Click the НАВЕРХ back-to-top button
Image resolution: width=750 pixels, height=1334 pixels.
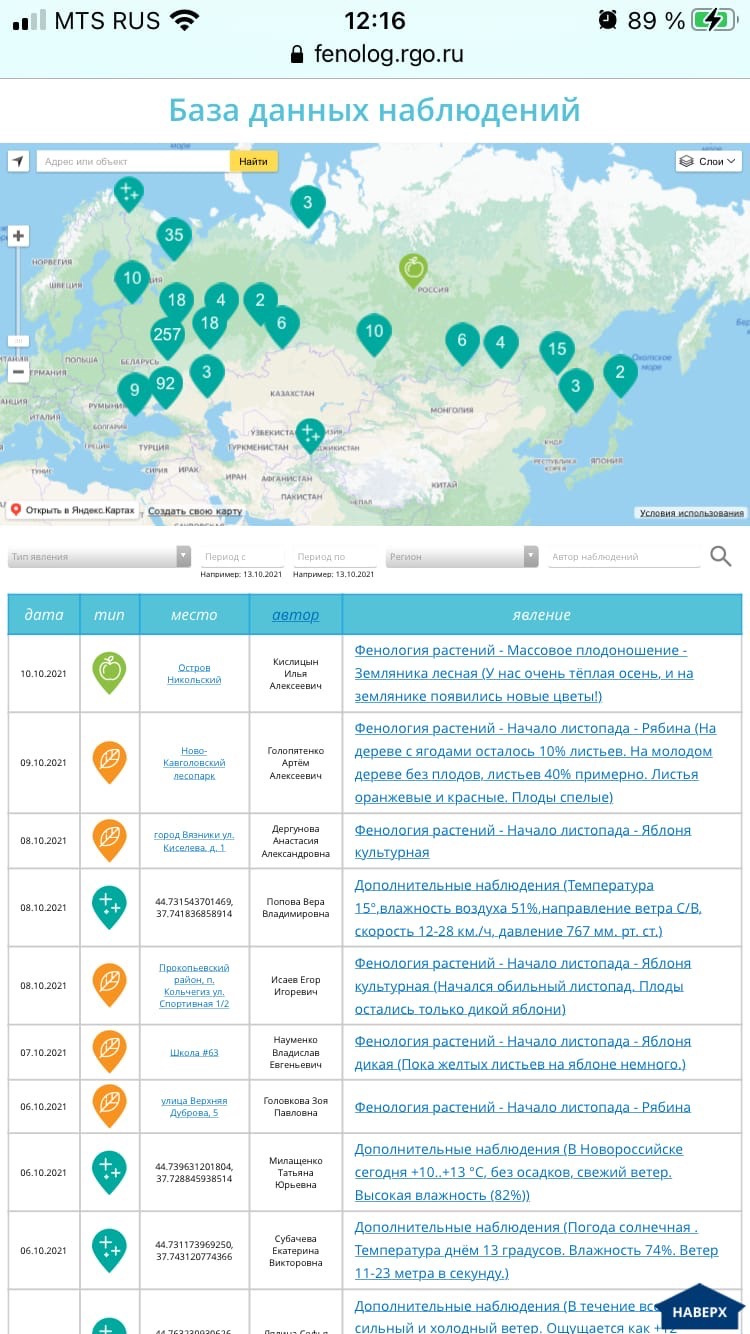point(700,1310)
